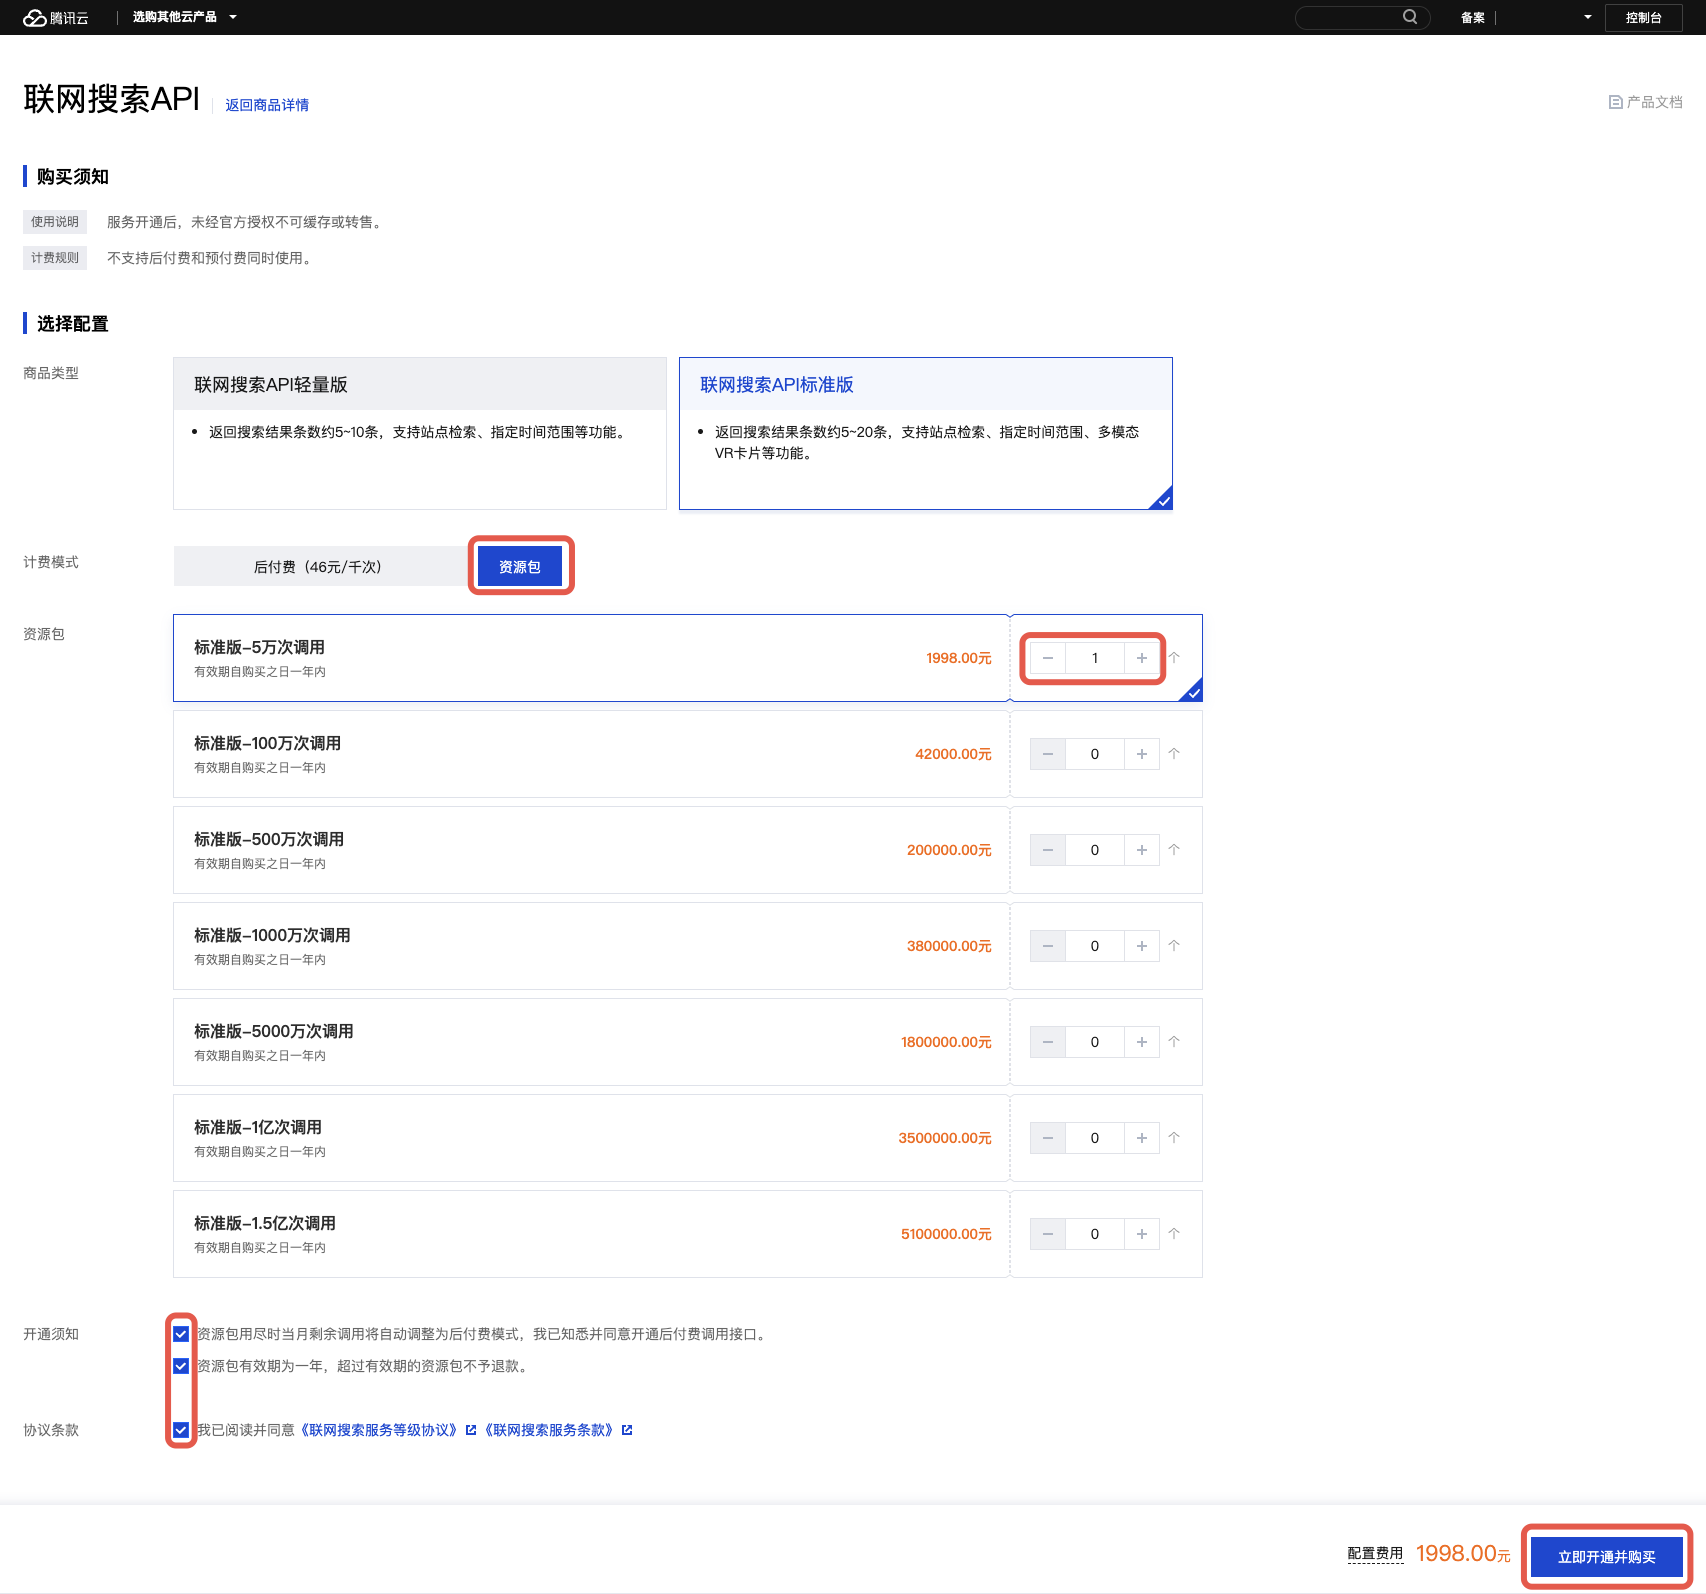
Task: Decrease quantity for 标准版-1亿次调用
Action: click(1047, 1138)
